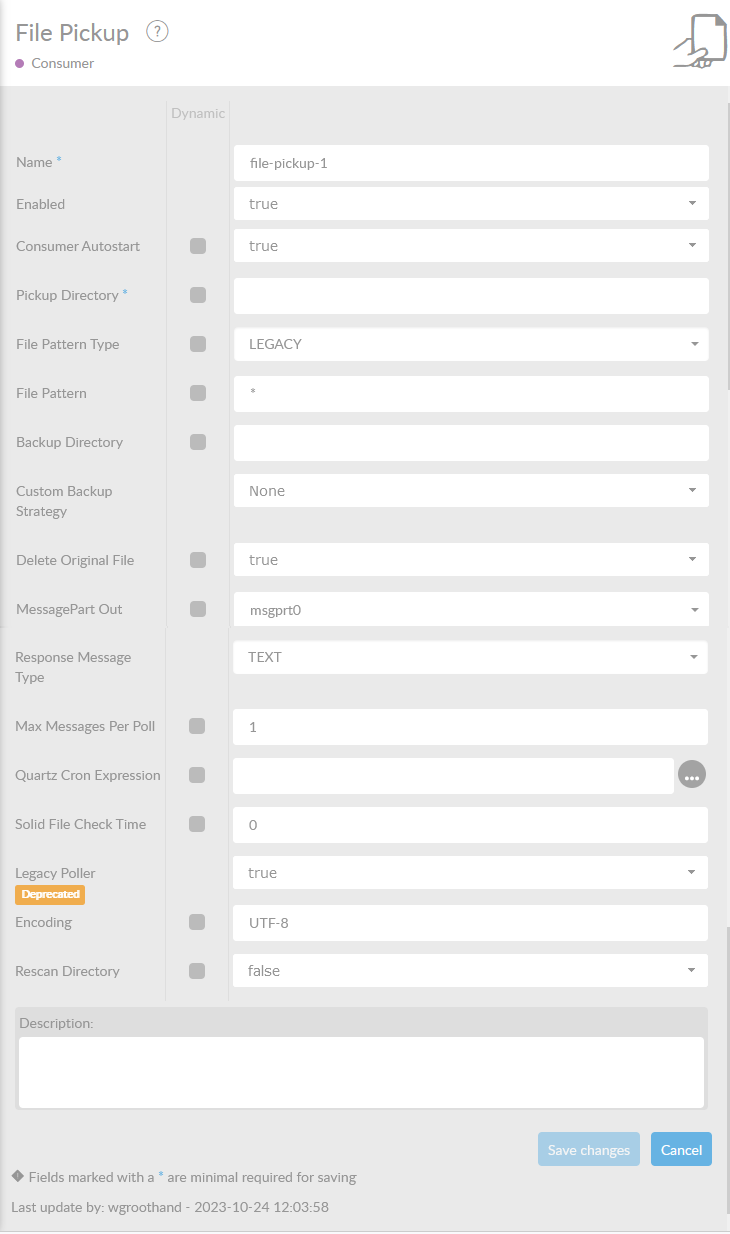Click the Description text area
This screenshot has width=730, height=1234.
point(361,1072)
